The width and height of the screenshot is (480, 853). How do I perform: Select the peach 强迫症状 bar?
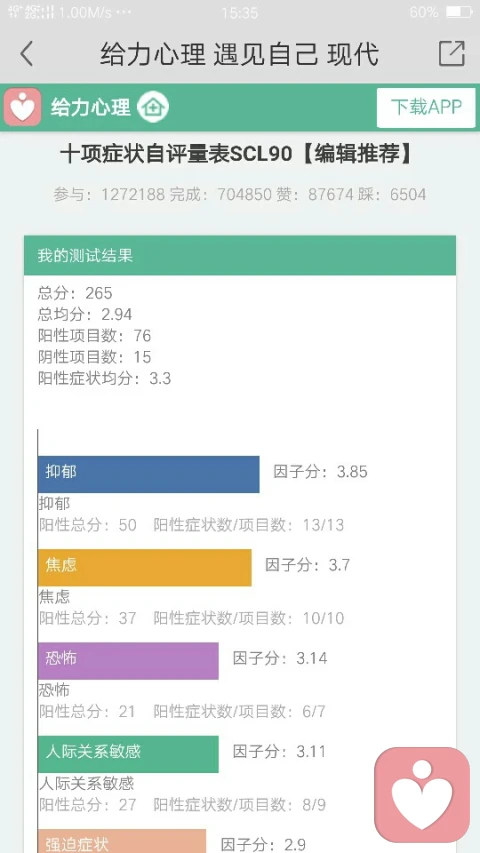(x=122, y=841)
